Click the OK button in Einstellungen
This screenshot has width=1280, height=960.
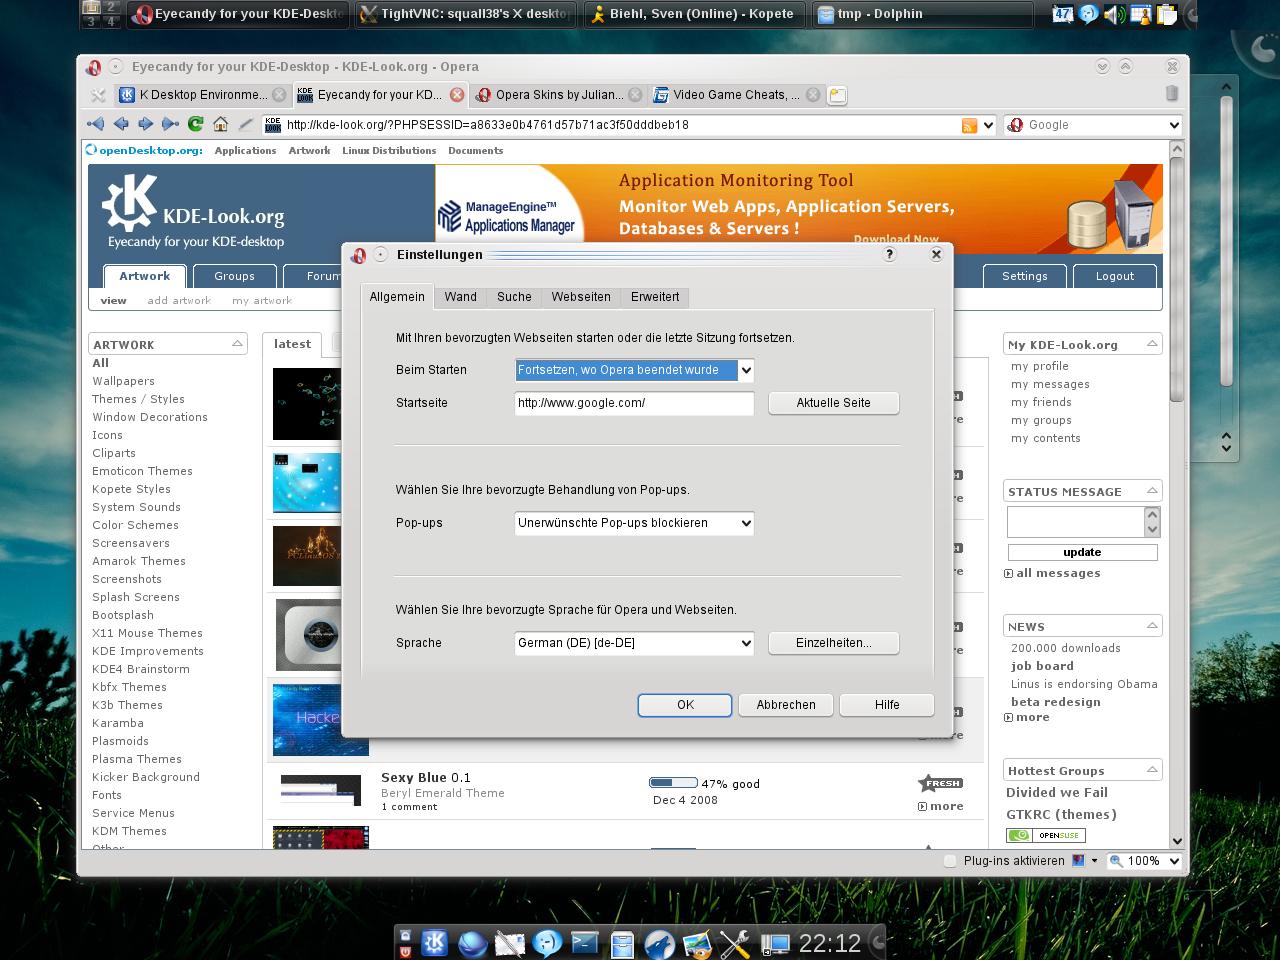tap(685, 705)
